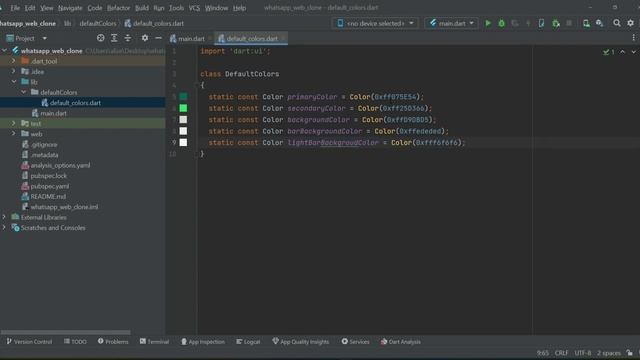Open Search Everywhere magnifier icon
Viewport: 640px width, 360px height.
tap(617, 24)
